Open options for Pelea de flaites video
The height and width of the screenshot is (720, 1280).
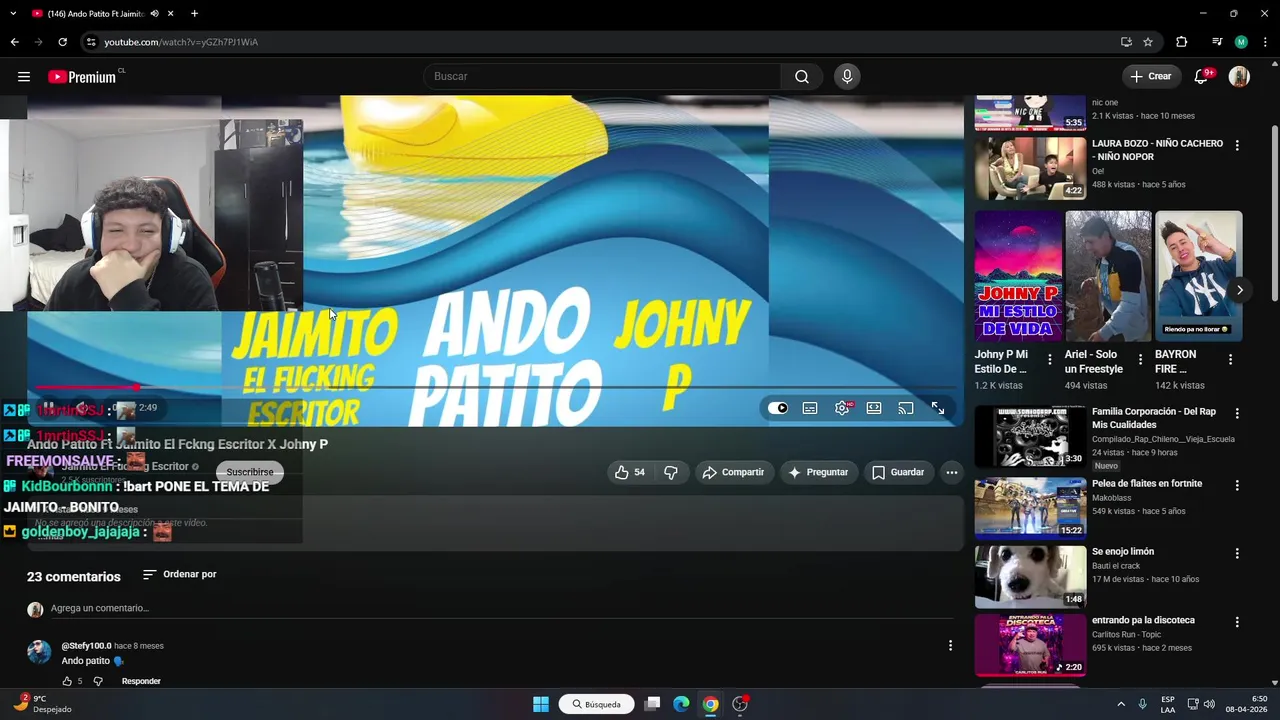coord(1237,484)
